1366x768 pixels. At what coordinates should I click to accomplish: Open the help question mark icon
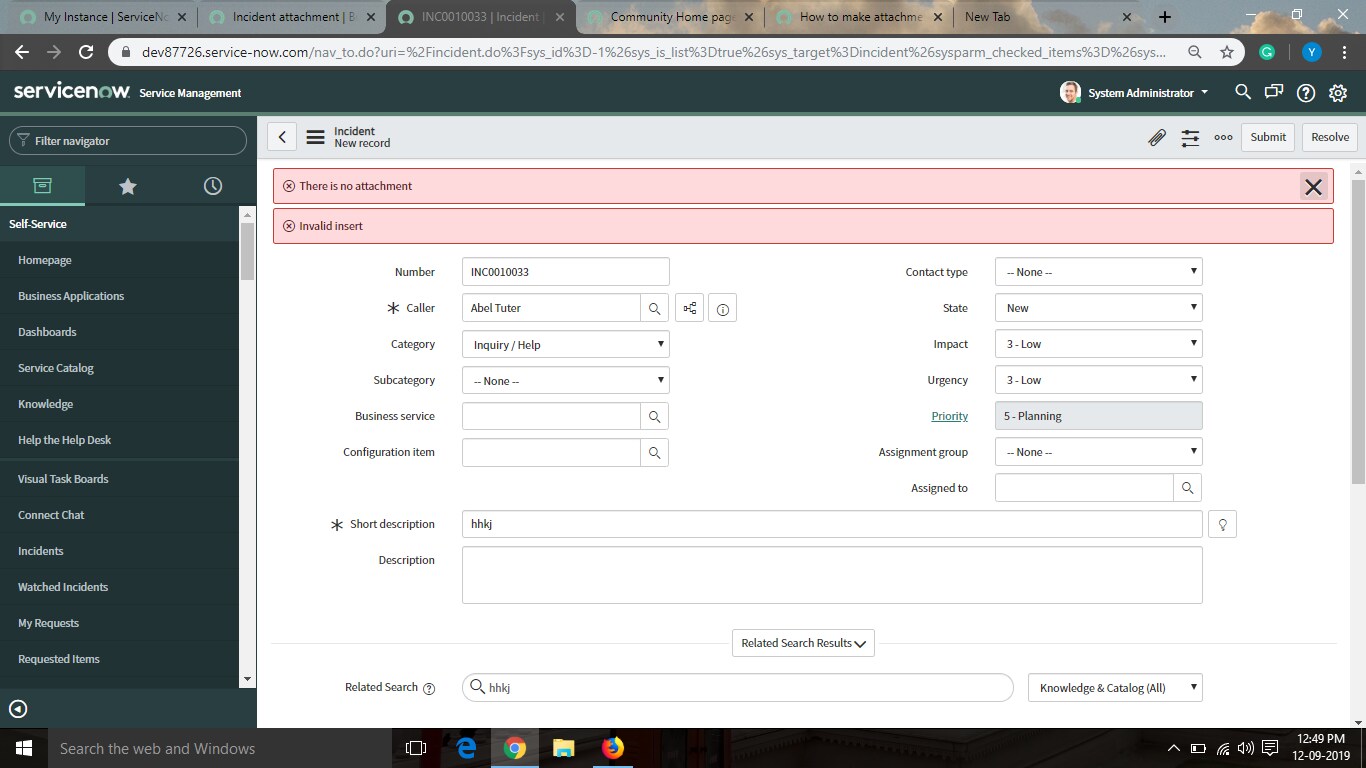pyautogui.click(x=1306, y=93)
